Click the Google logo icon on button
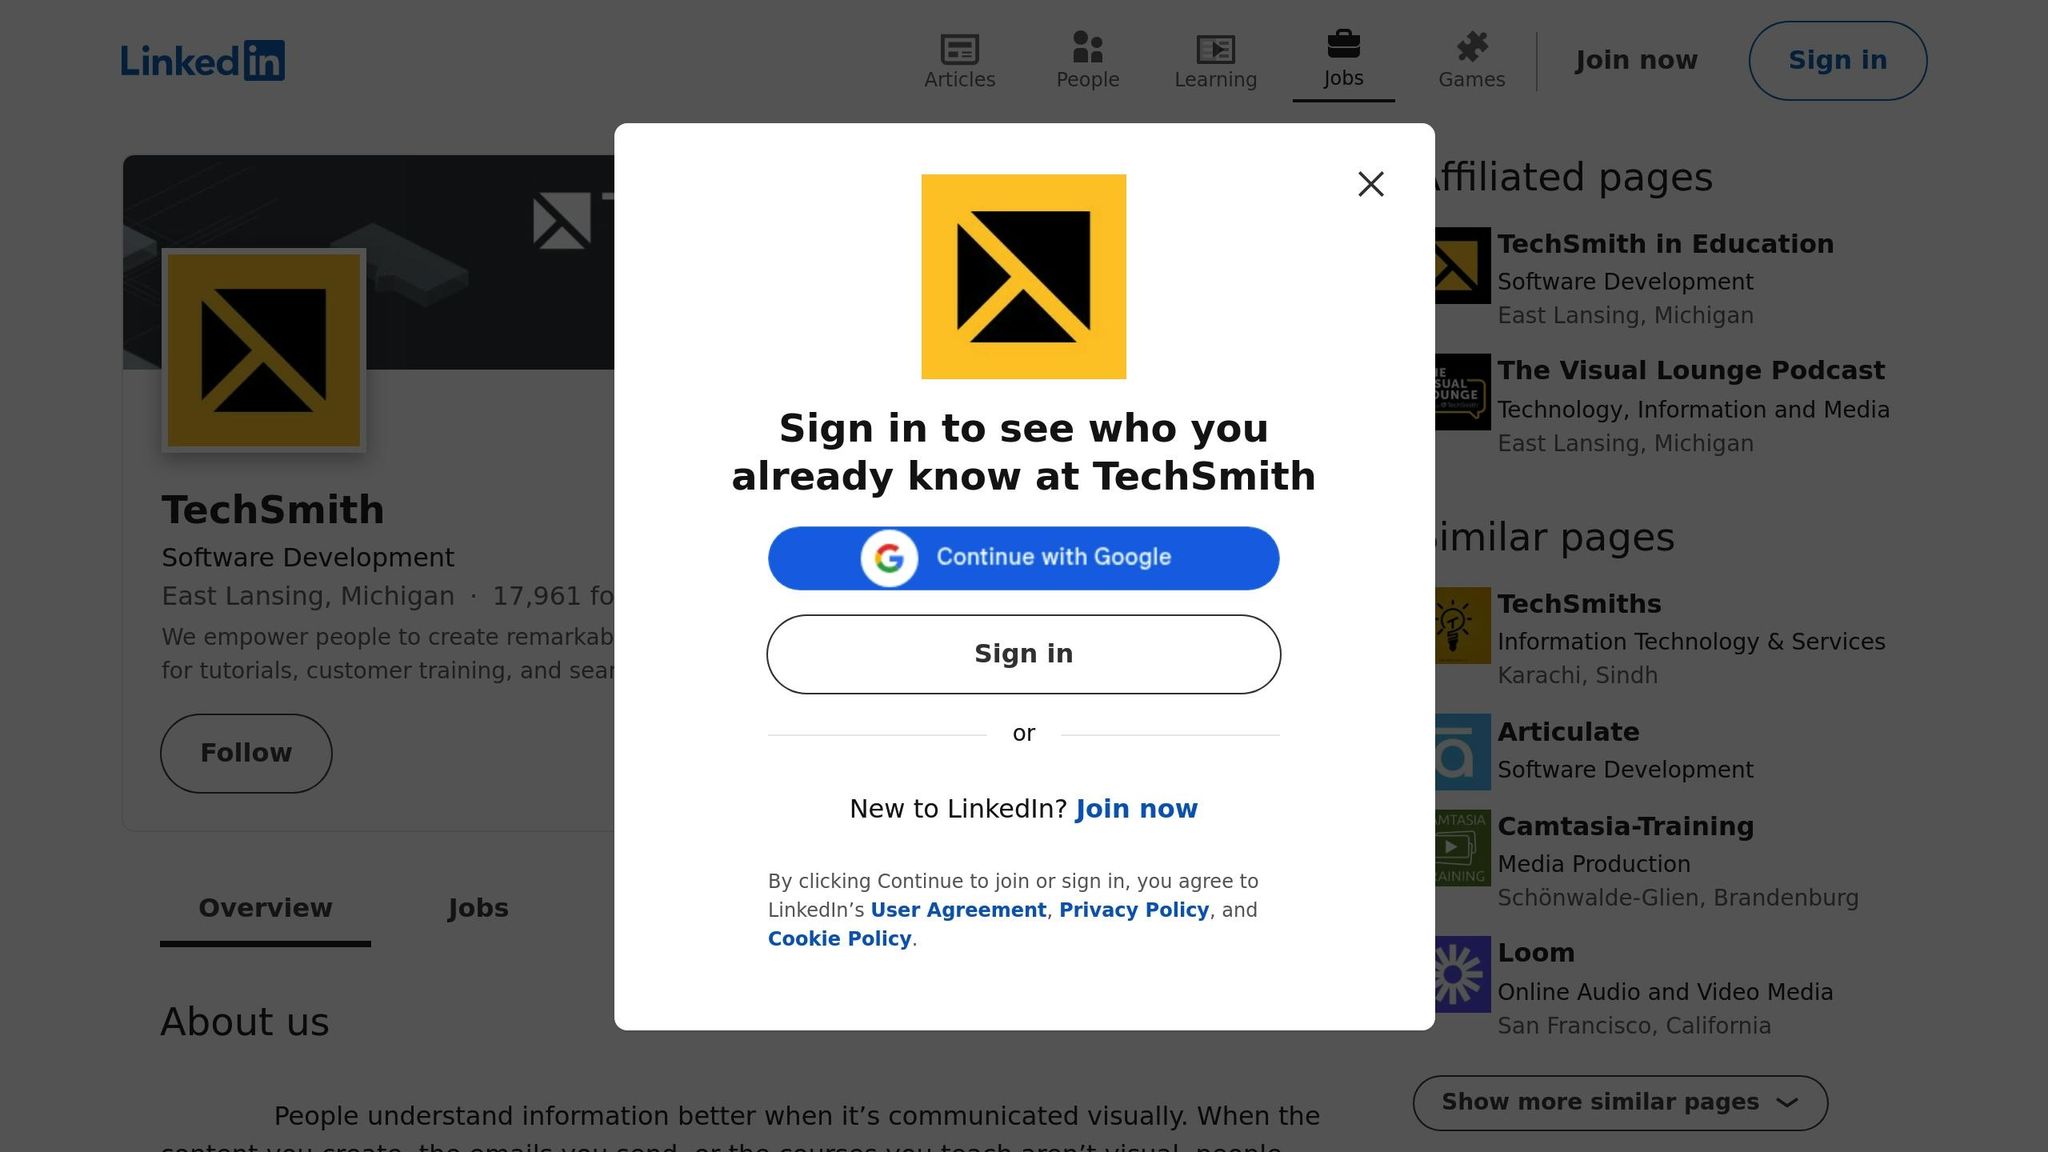Screen dimensions: 2048x1152 [x=889, y=558]
